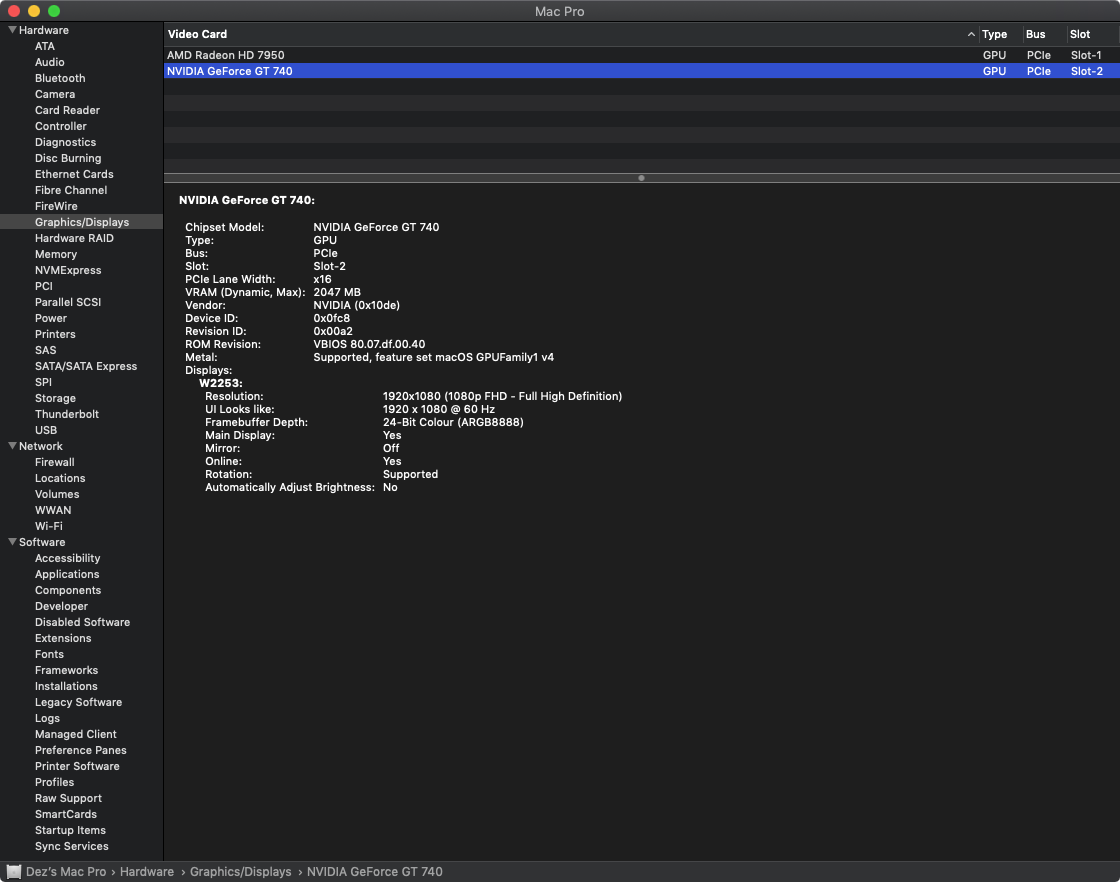1120x882 pixels.
Task: Click Graphics/Displays in the path bar
Action: [x=241, y=871]
